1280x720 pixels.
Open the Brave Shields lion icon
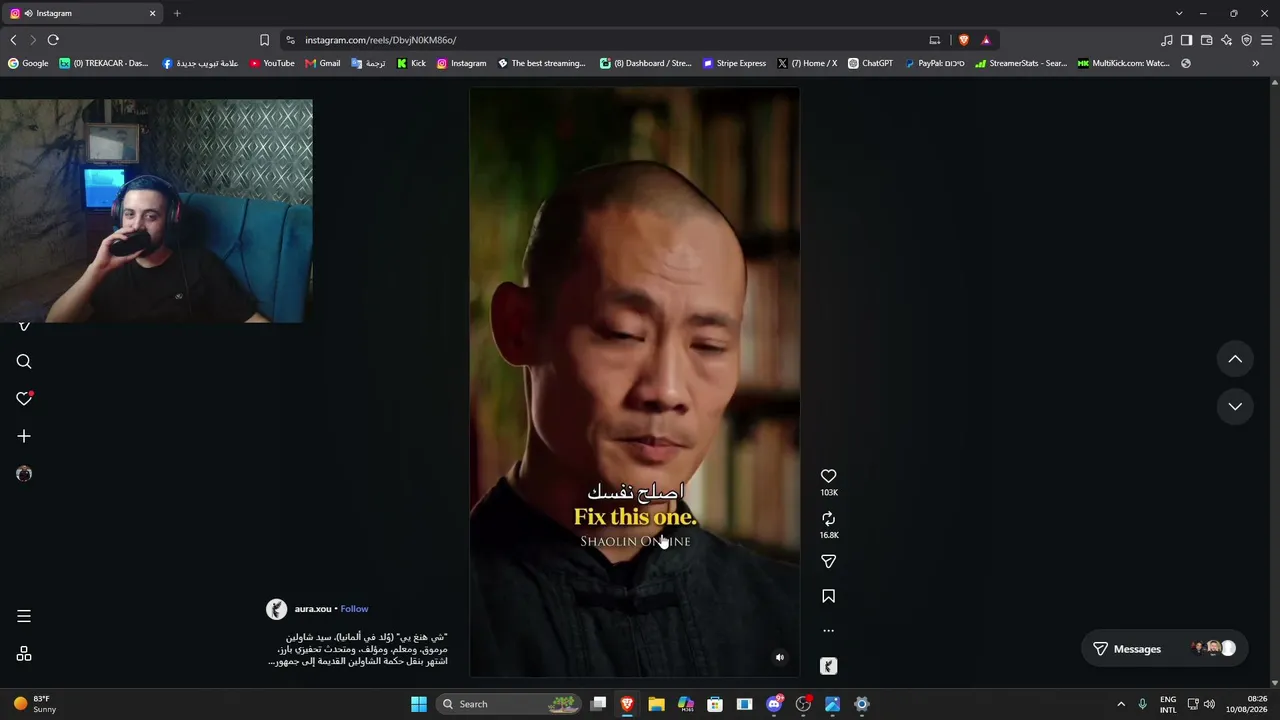pos(964,40)
